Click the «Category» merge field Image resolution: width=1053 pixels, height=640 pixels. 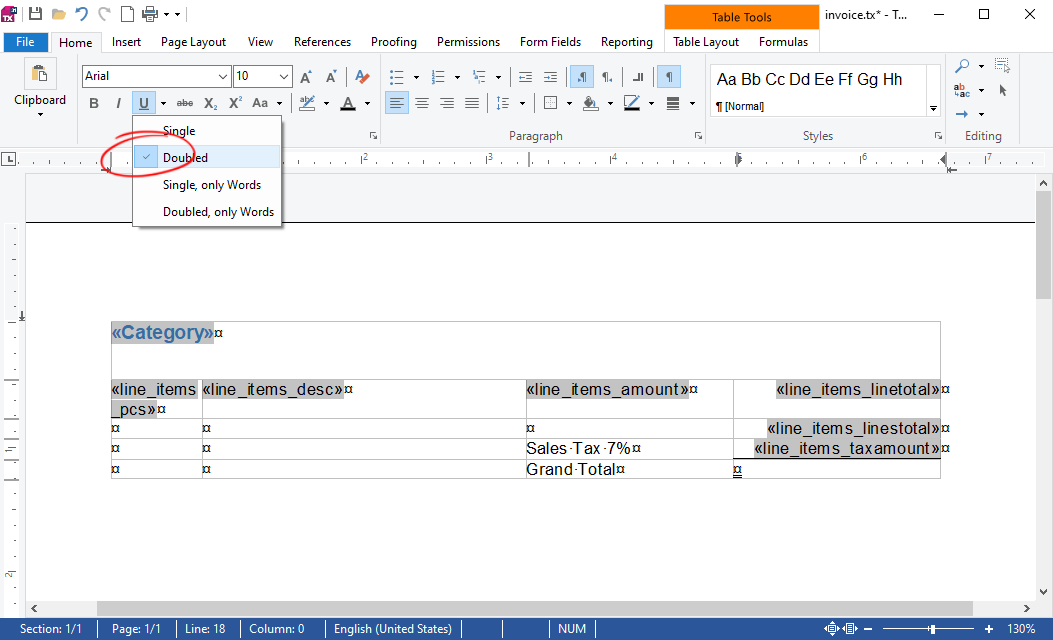point(163,332)
